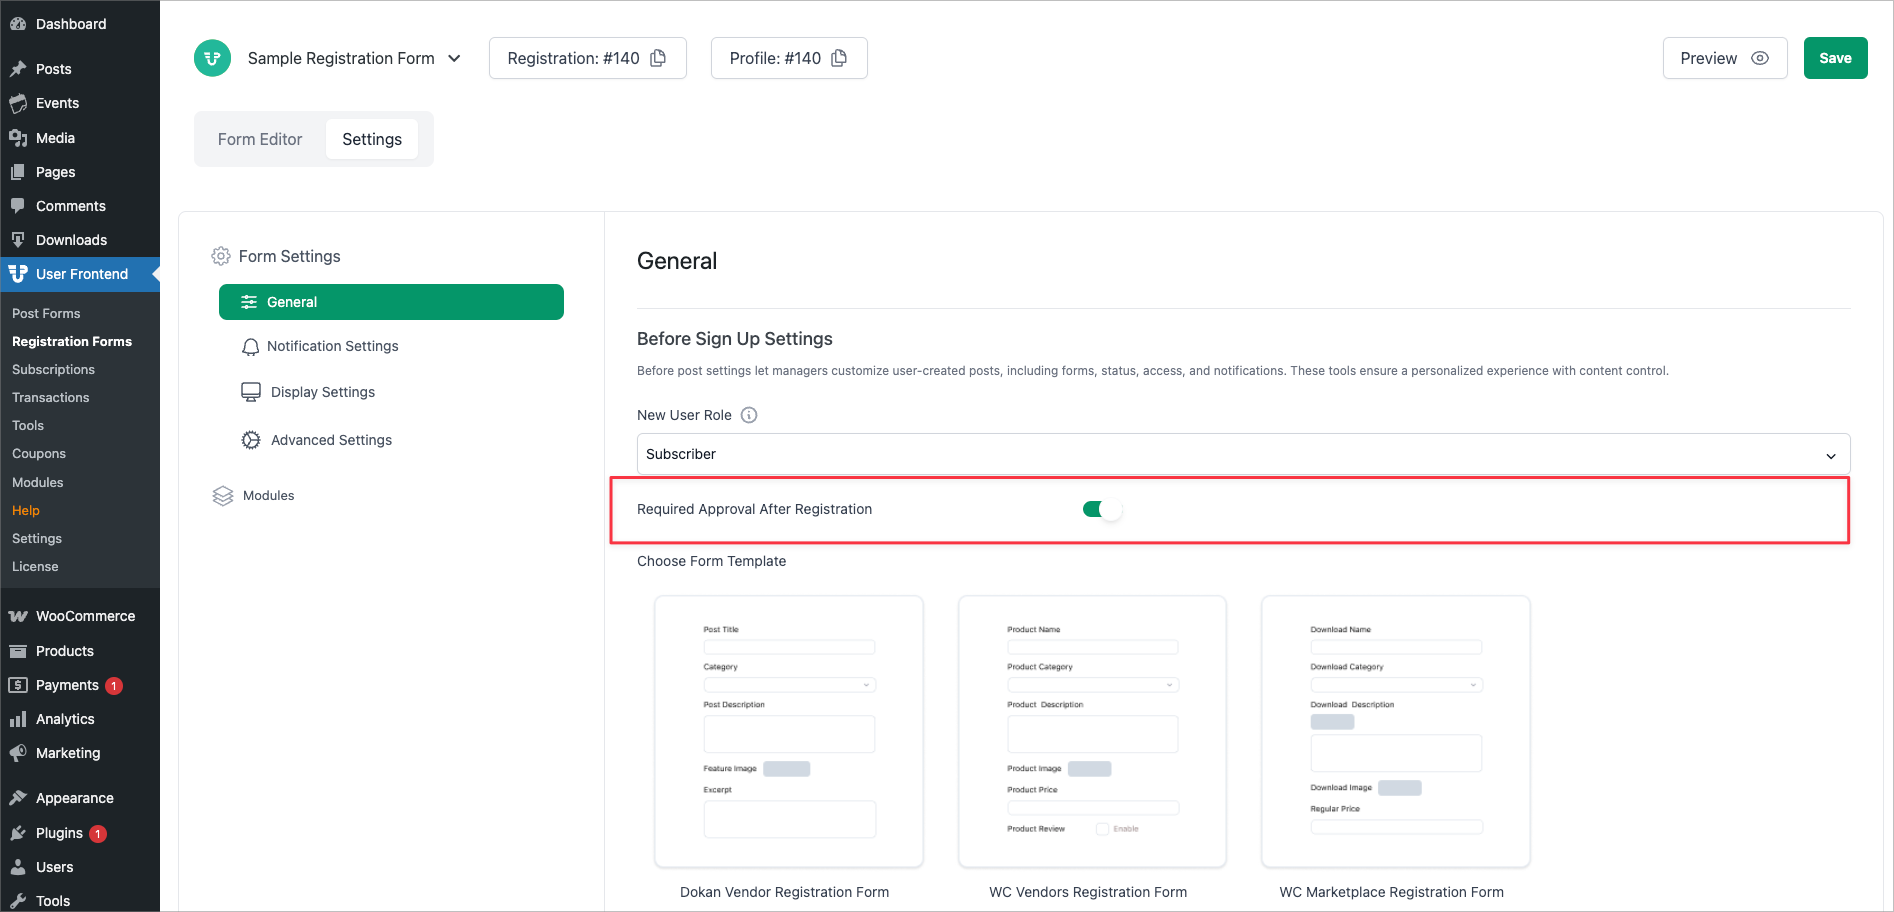Screen dimensions: 1894x912
Task: Toggle the Product Review Enable checkbox in template preview
Action: [1103, 828]
